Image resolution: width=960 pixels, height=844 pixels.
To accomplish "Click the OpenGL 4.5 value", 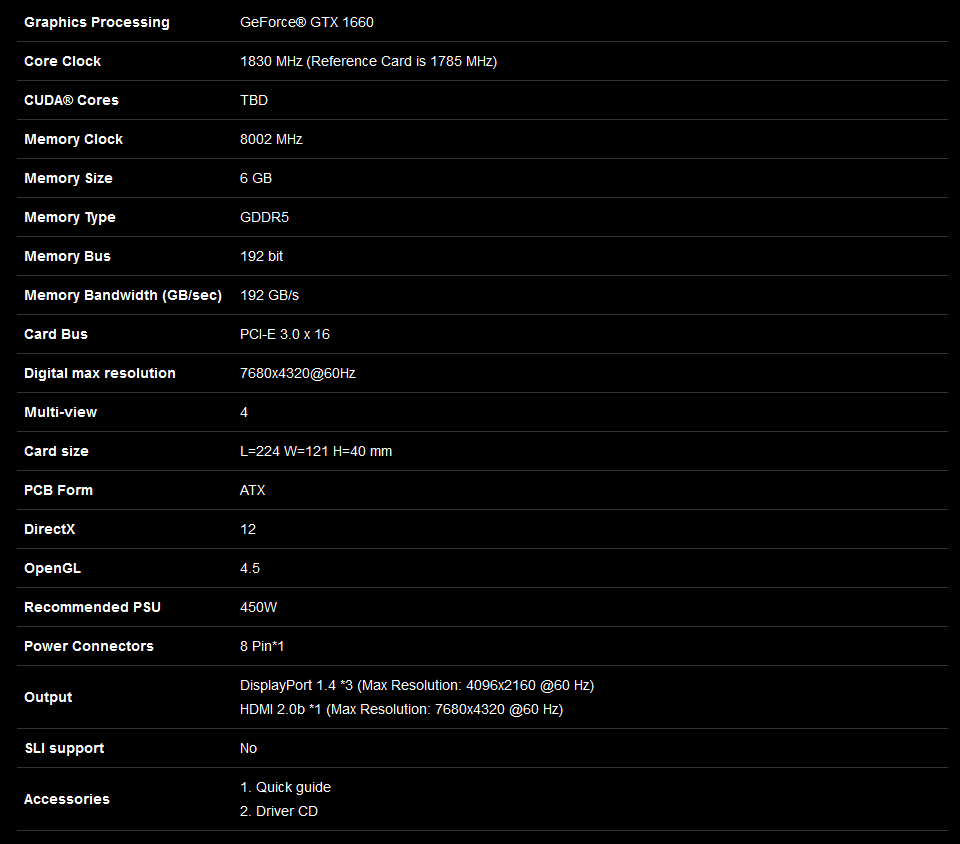I will pyautogui.click(x=250, y=568).
